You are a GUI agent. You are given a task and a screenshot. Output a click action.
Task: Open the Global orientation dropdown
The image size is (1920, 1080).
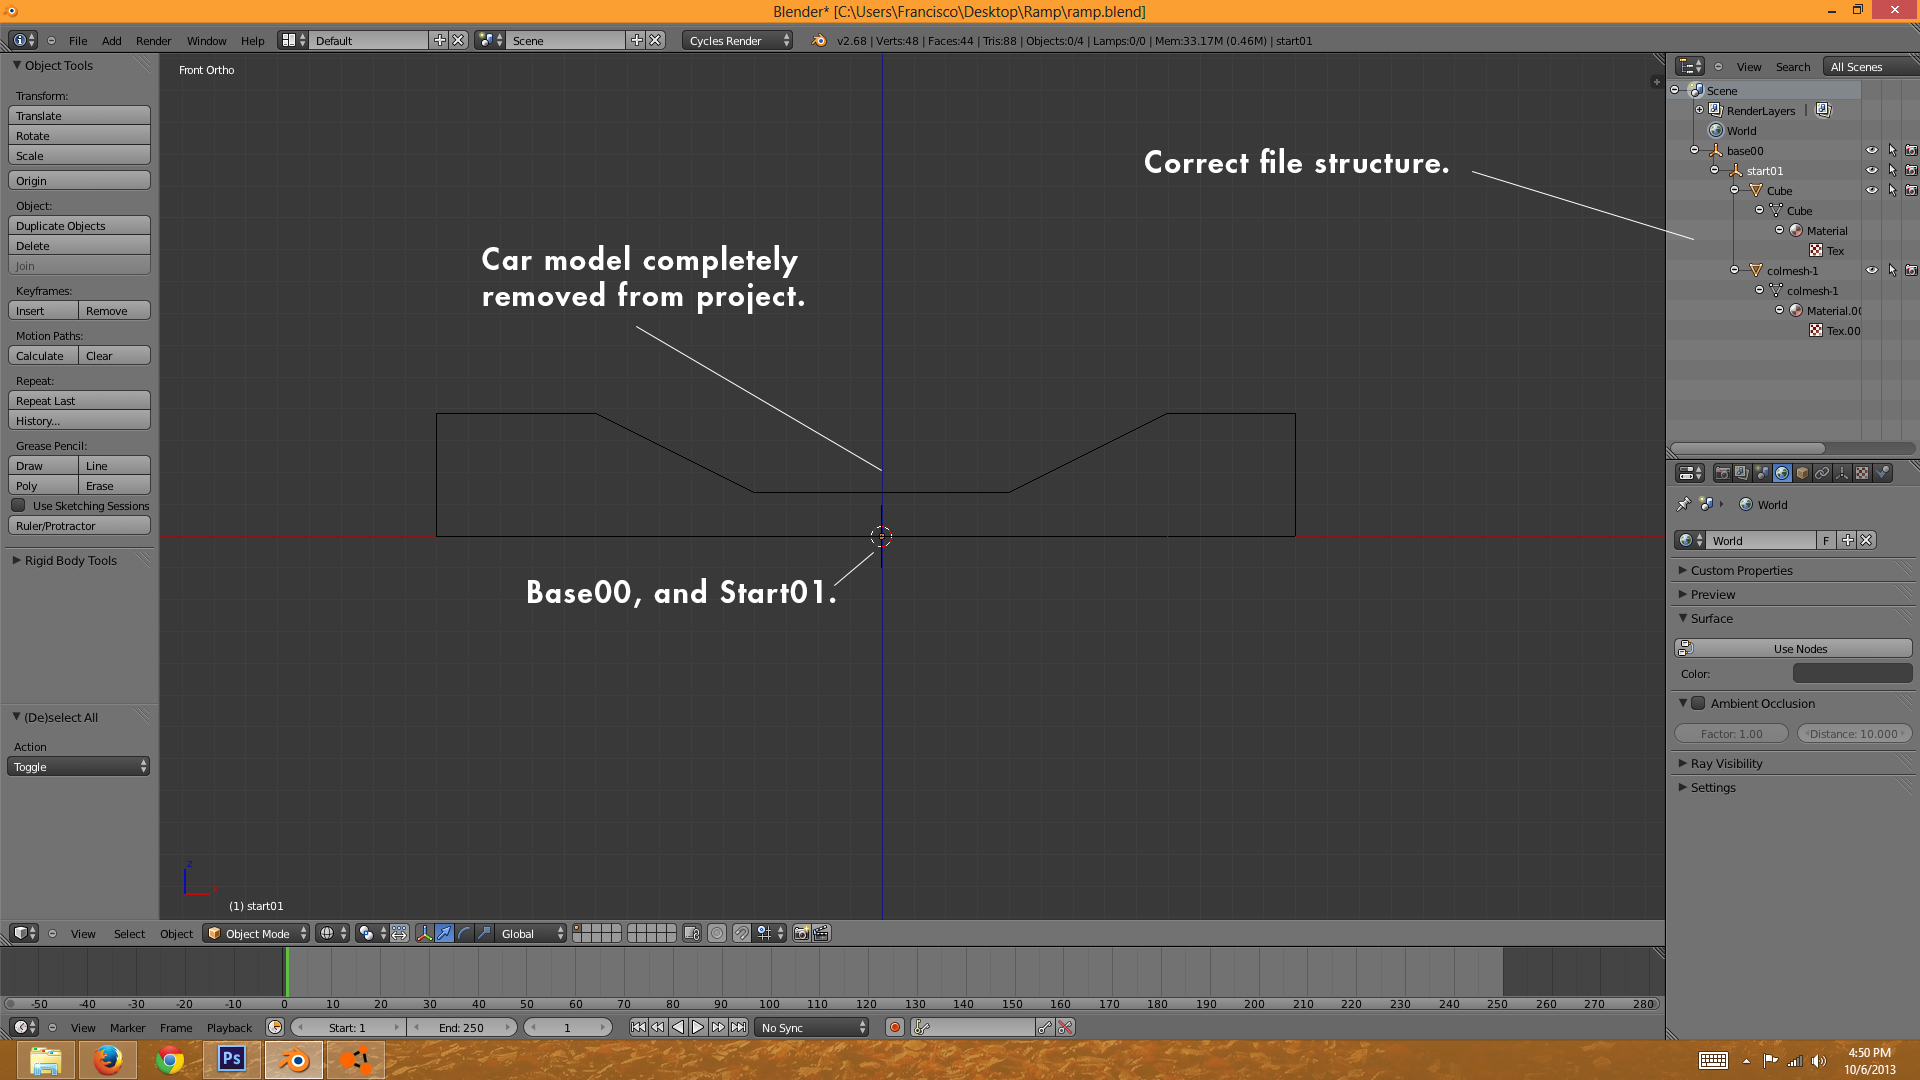click(531, 933)
